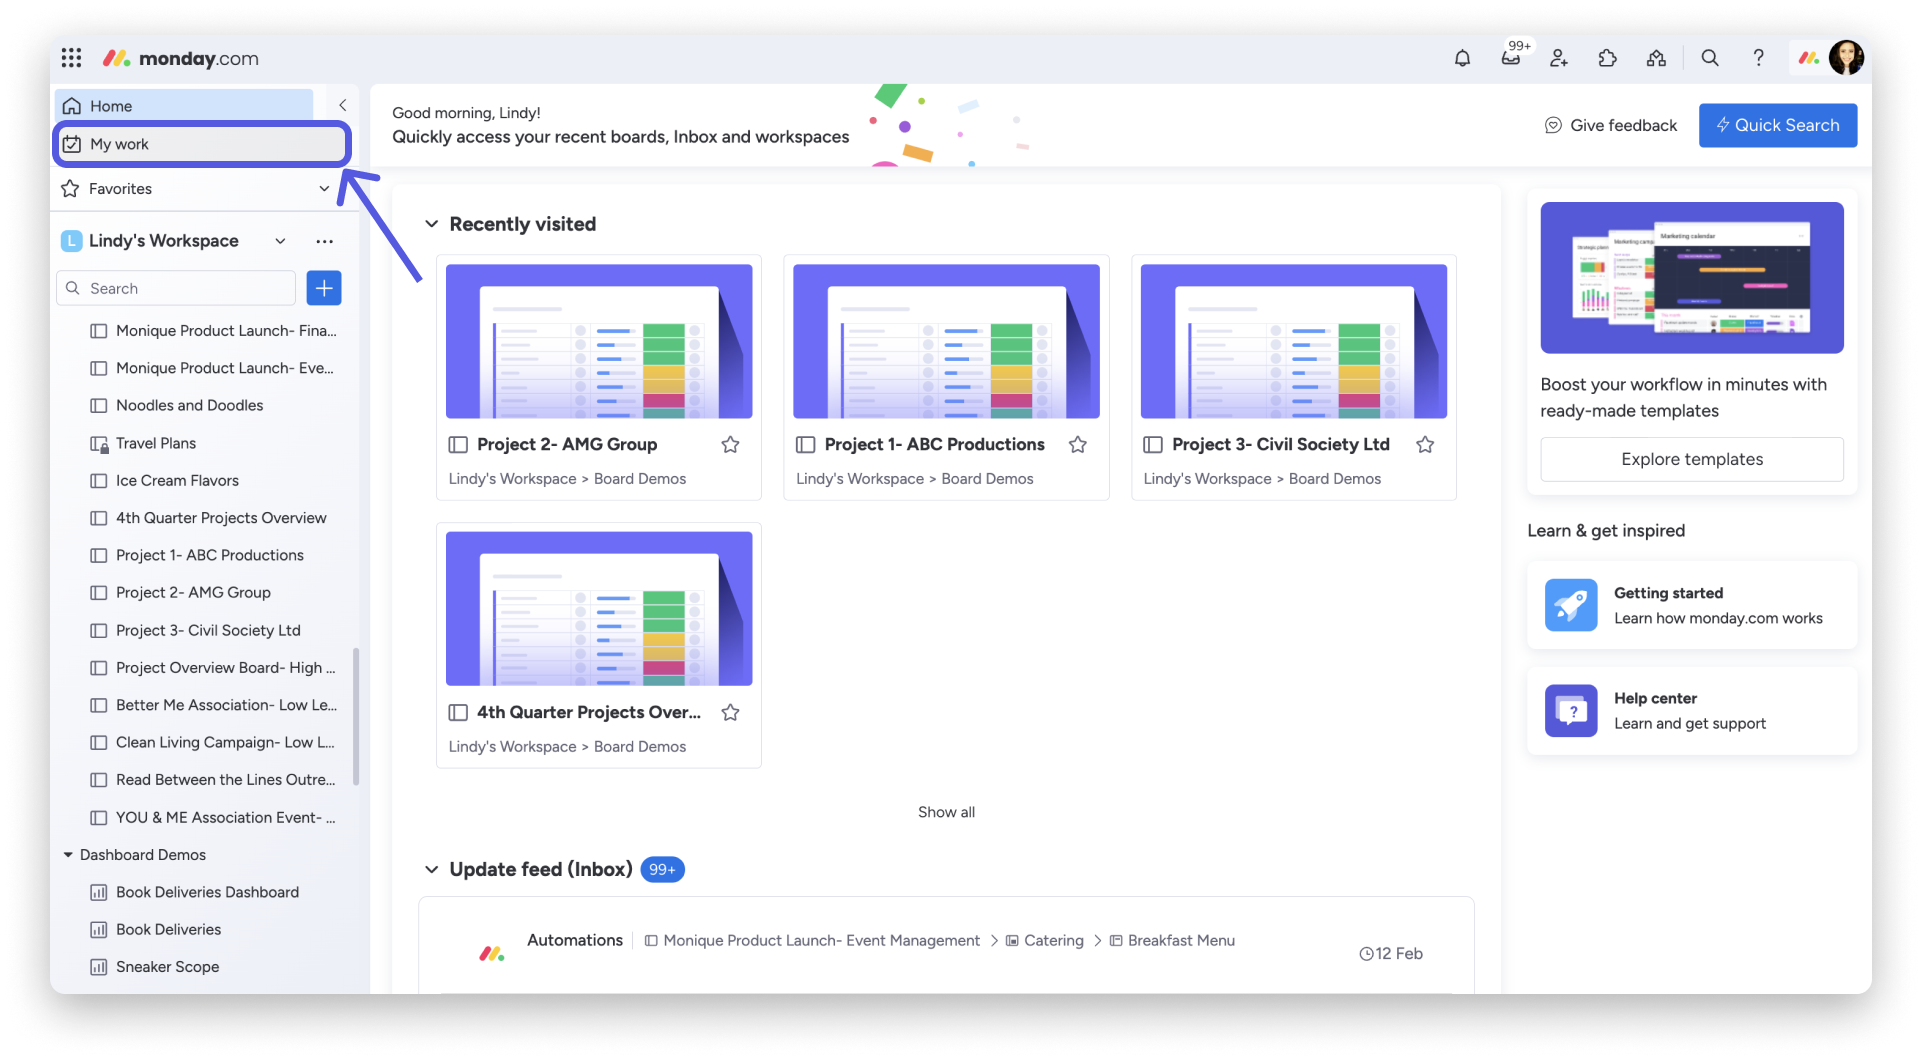This screenshot has width=1922, height=1059.
Task: Collapse the Recently visited section
Action: (432, 224)
